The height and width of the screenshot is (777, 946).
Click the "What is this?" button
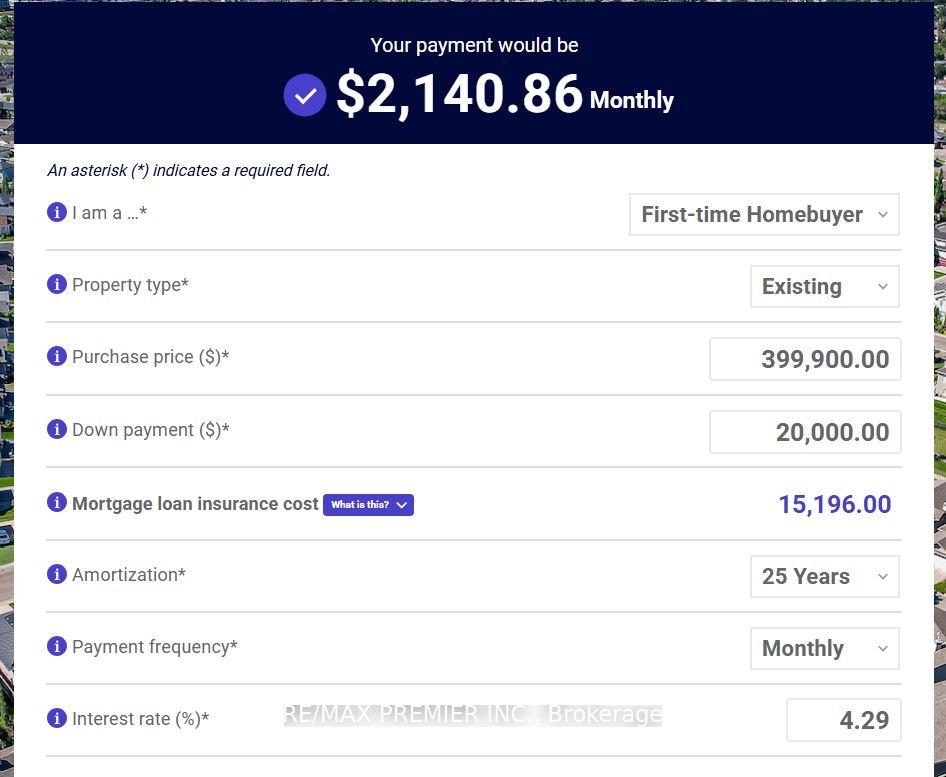point(368,505)
